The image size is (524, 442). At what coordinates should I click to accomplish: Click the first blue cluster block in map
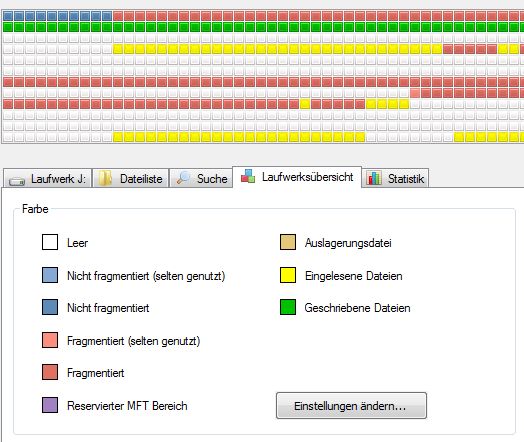[x=8, y=16]
